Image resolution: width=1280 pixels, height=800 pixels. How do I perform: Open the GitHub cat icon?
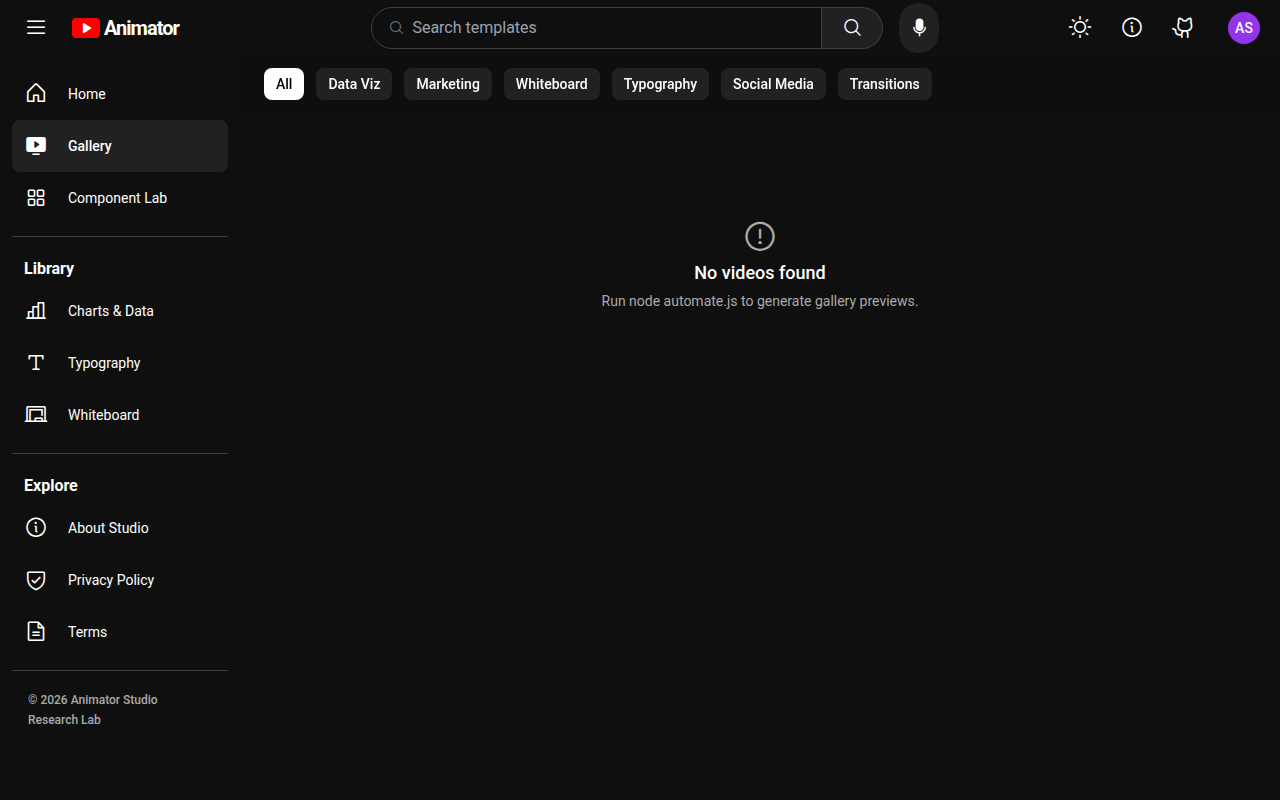click(x=1184, y=28)
